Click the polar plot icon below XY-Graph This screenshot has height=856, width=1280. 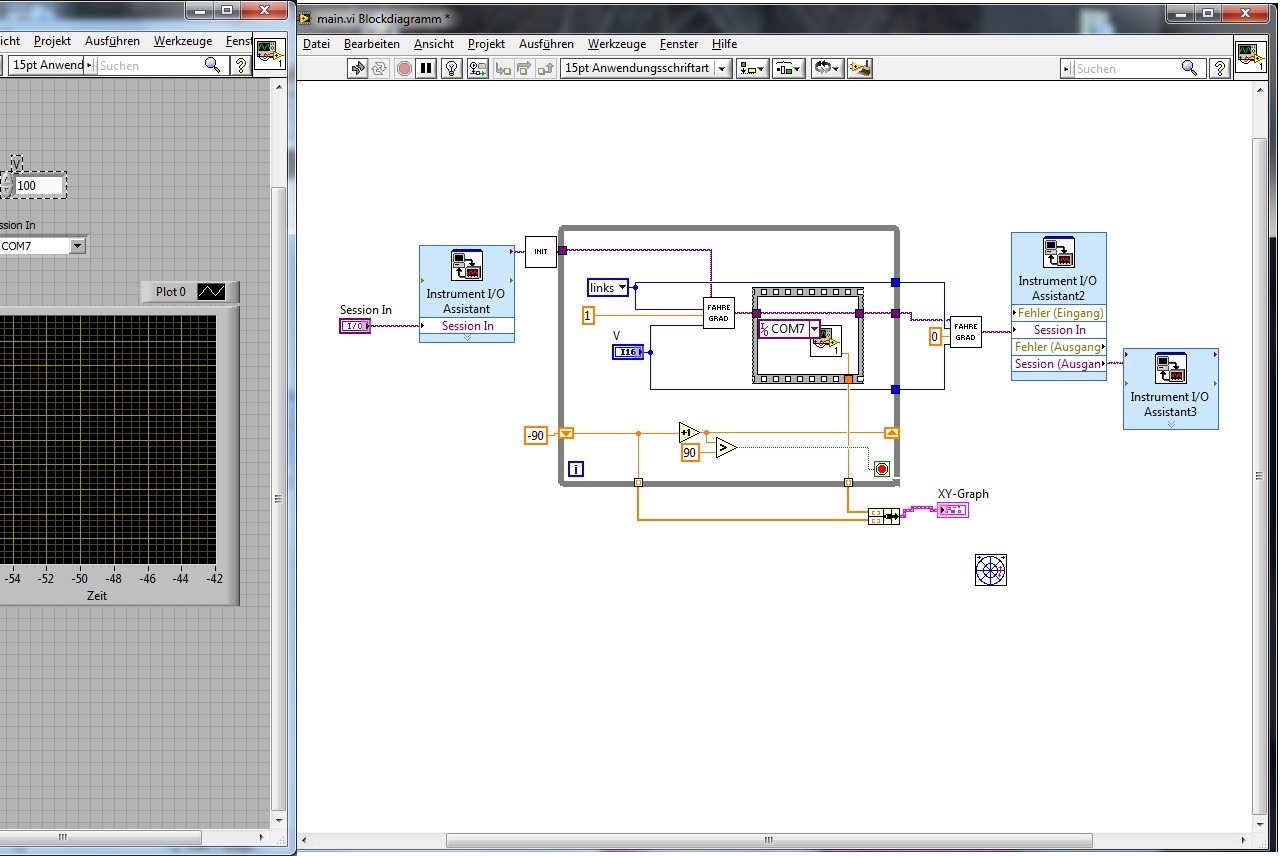tap(990, 570)
